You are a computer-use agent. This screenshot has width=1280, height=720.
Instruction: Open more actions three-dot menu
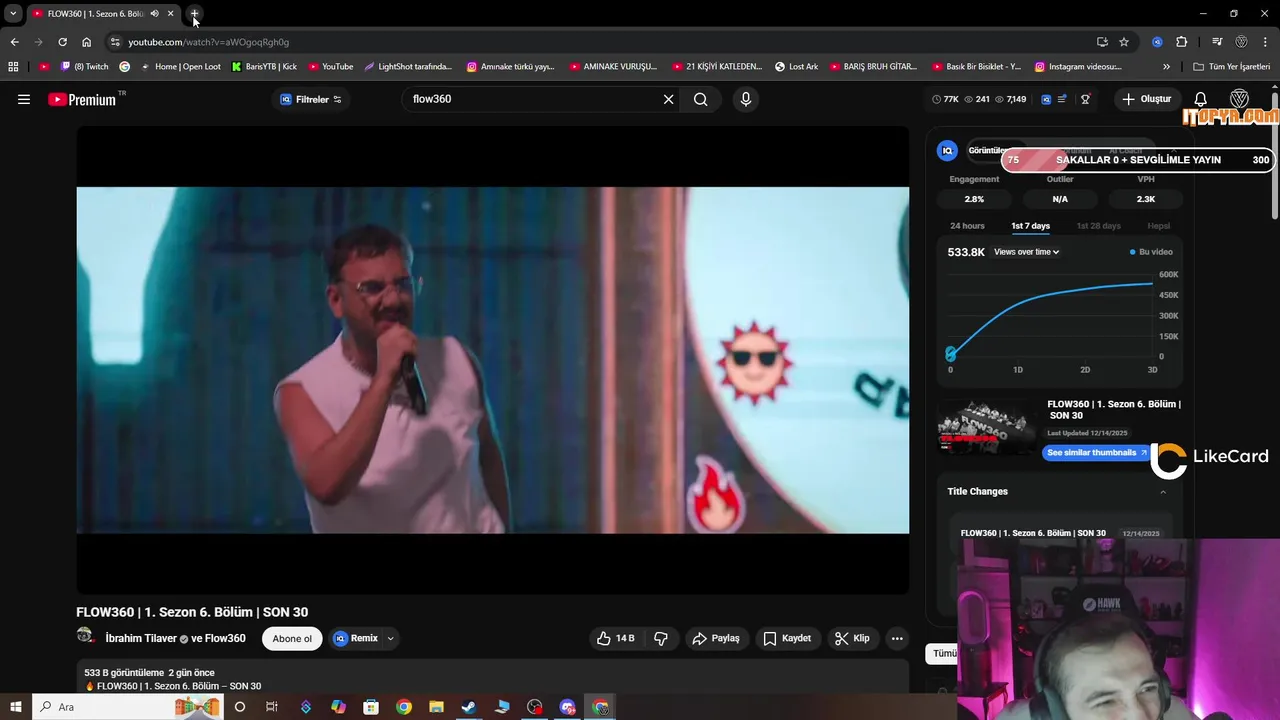pos(897,638)
